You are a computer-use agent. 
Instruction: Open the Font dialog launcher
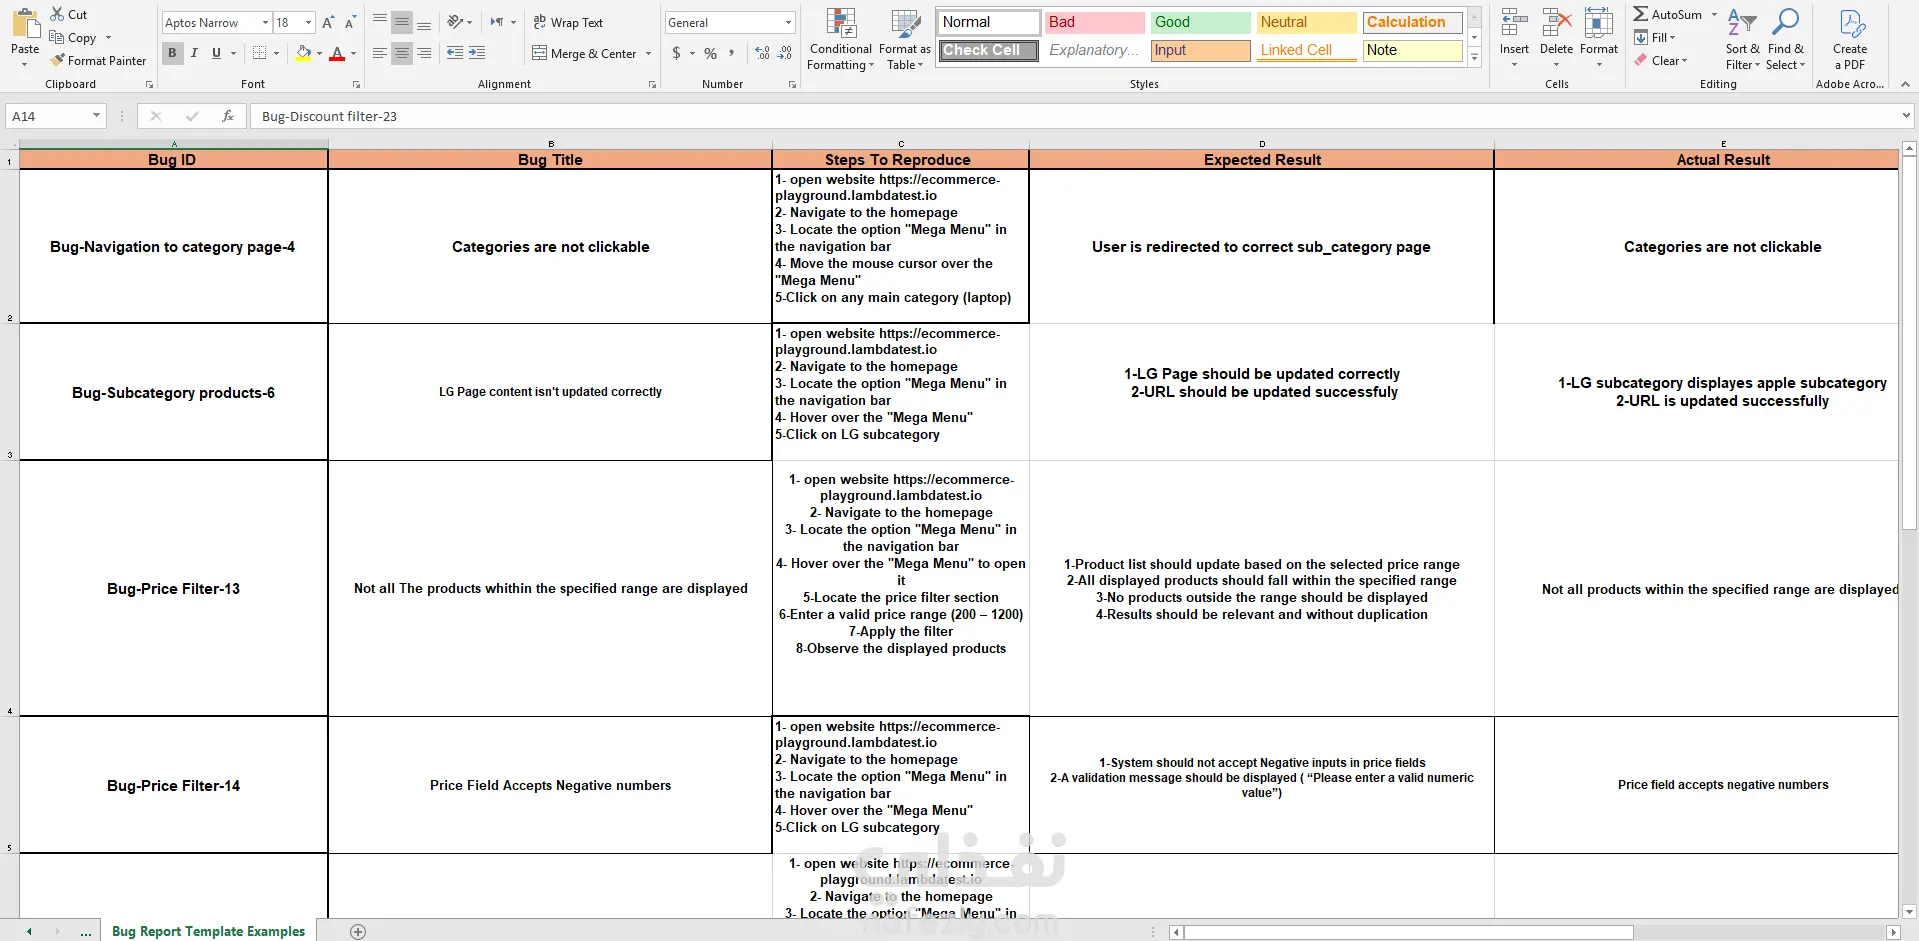point(357,85)
